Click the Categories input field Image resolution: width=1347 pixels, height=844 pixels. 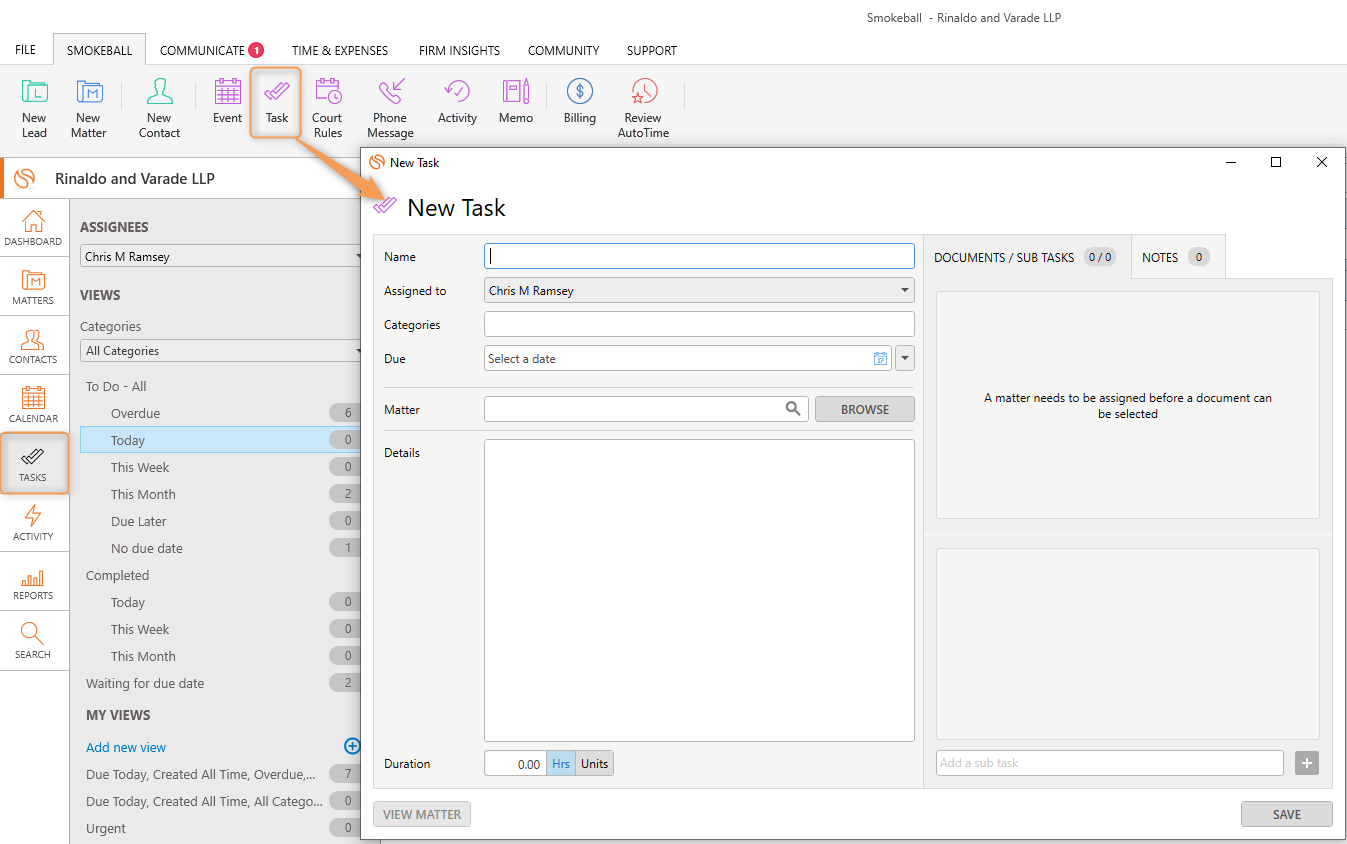pos(699,324)
